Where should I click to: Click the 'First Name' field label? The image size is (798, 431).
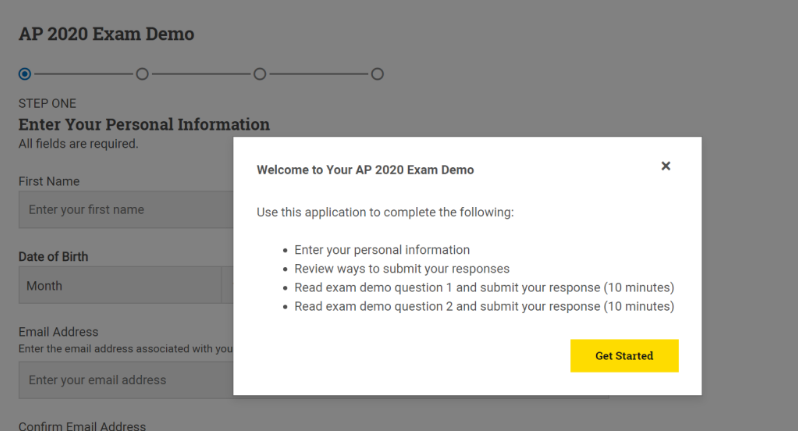[49, 182]
